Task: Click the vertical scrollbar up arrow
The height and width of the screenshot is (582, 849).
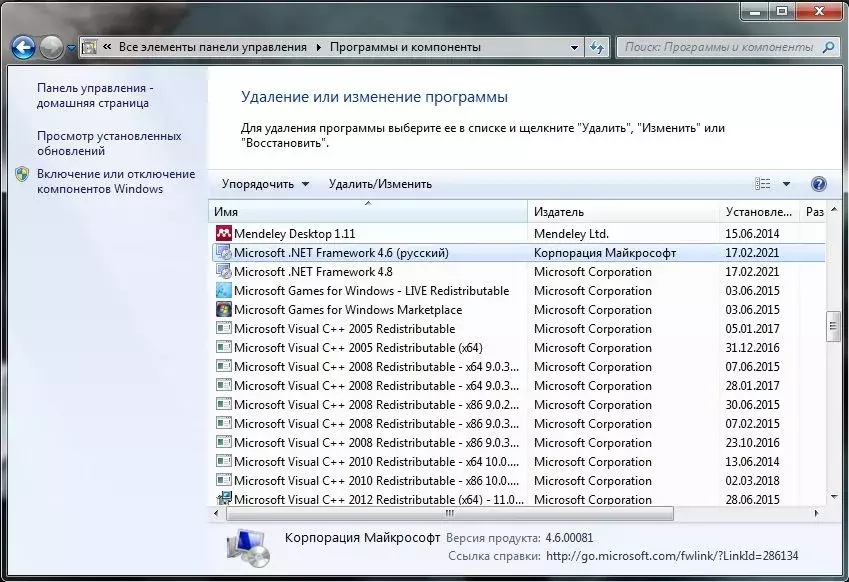Action: coord(833,209)
